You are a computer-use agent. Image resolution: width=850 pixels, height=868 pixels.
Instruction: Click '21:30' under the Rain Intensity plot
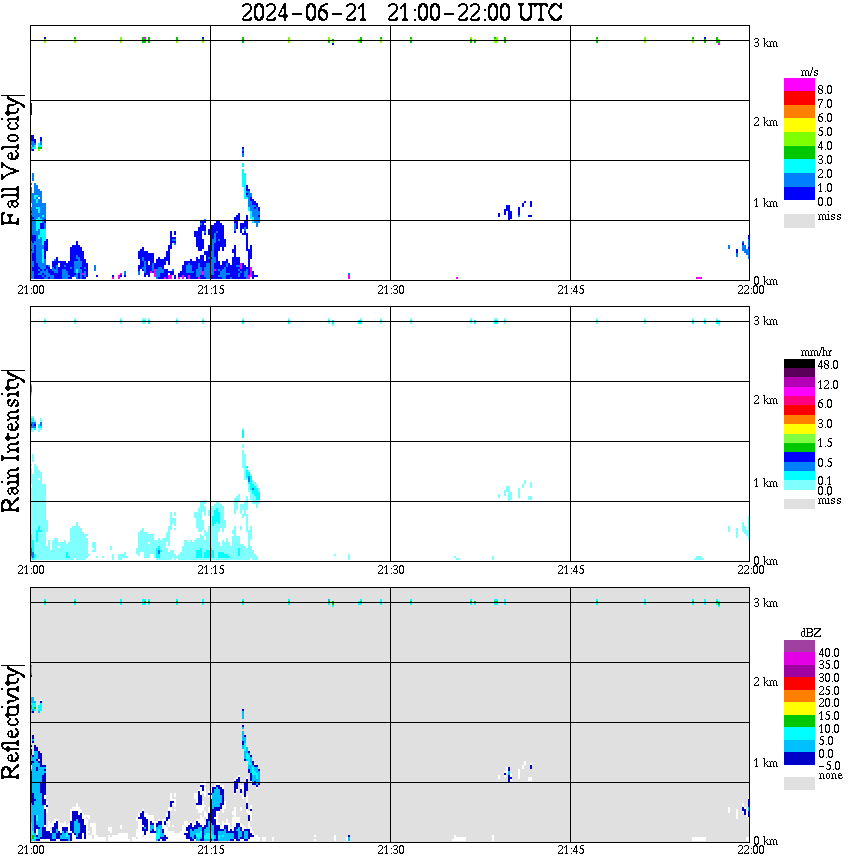click(391, 570)
